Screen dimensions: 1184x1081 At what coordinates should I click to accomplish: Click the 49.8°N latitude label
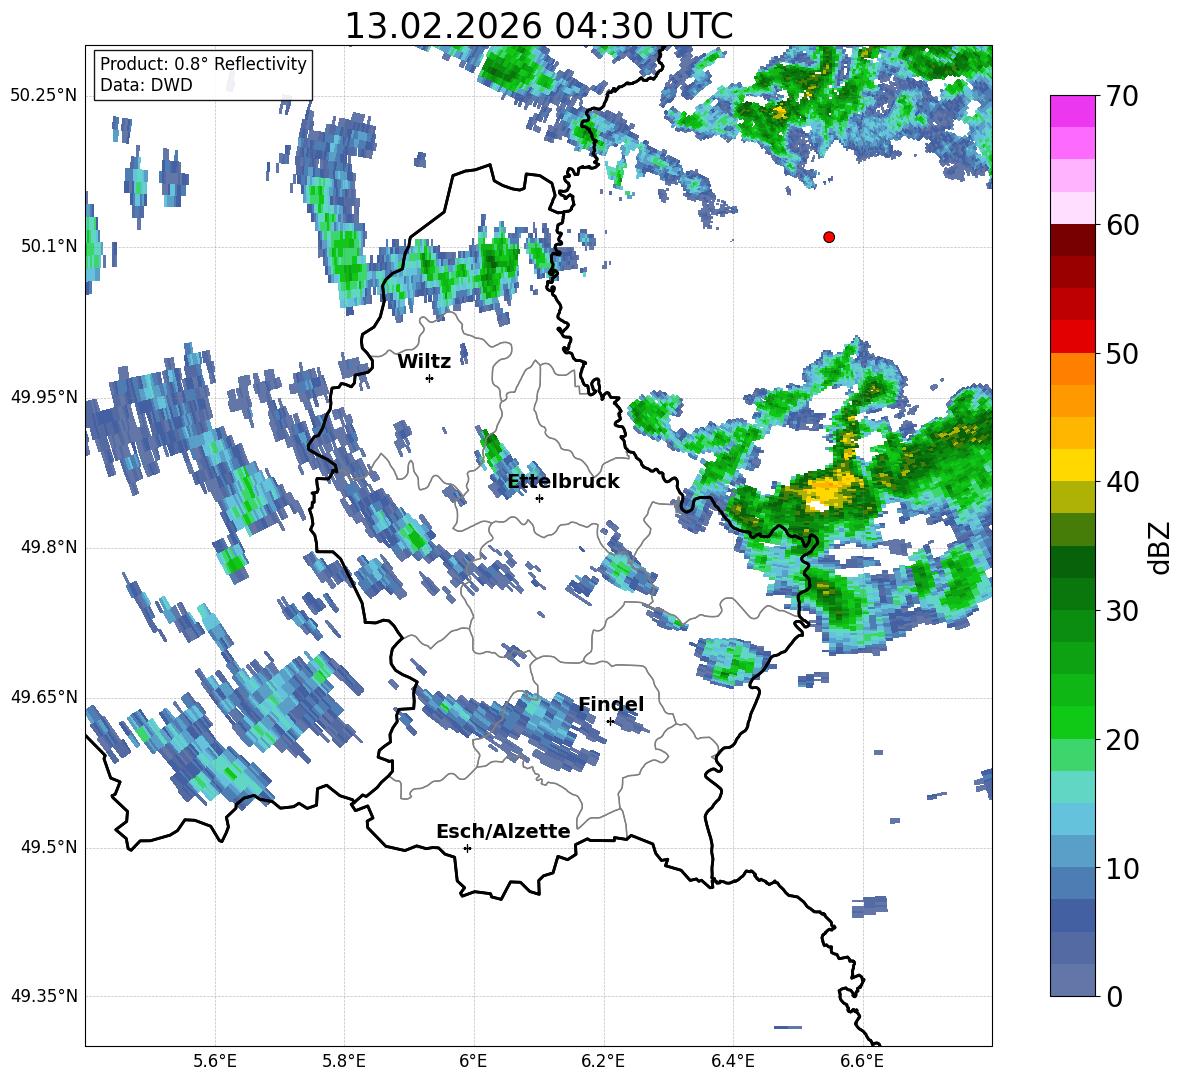click(49, 547)
